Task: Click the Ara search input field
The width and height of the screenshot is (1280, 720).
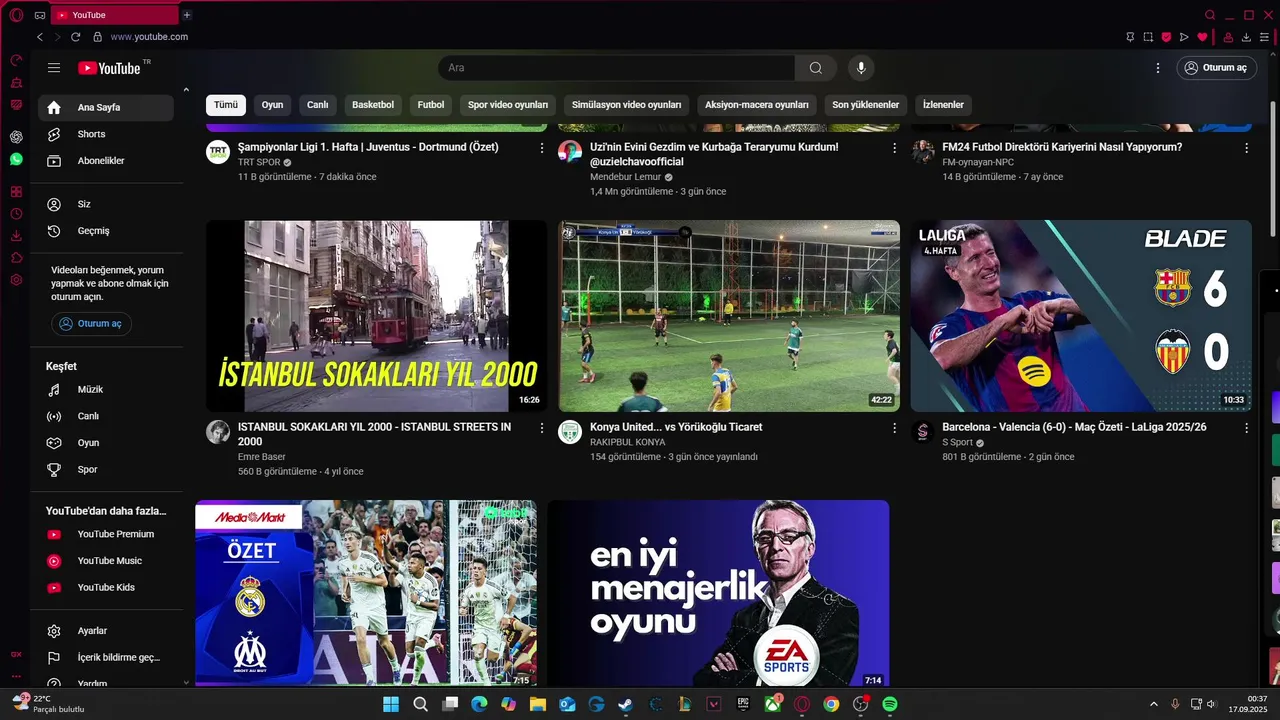Action: click(616, 68)
